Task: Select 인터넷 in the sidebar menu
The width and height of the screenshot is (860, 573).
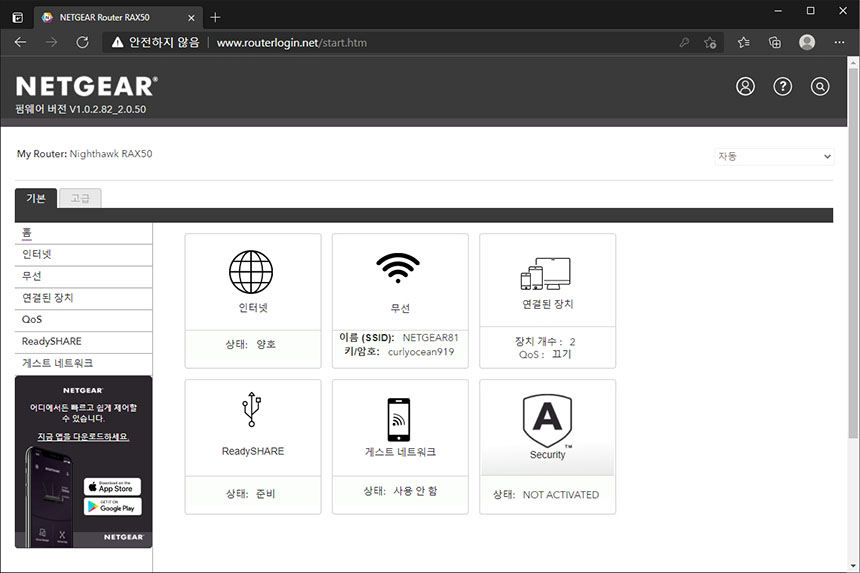Action: tap(83, 254)
